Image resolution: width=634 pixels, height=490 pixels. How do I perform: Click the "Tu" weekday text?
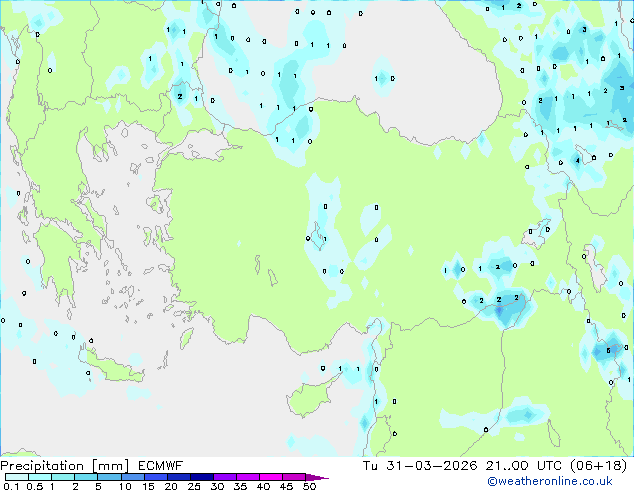tap(370, 465)
